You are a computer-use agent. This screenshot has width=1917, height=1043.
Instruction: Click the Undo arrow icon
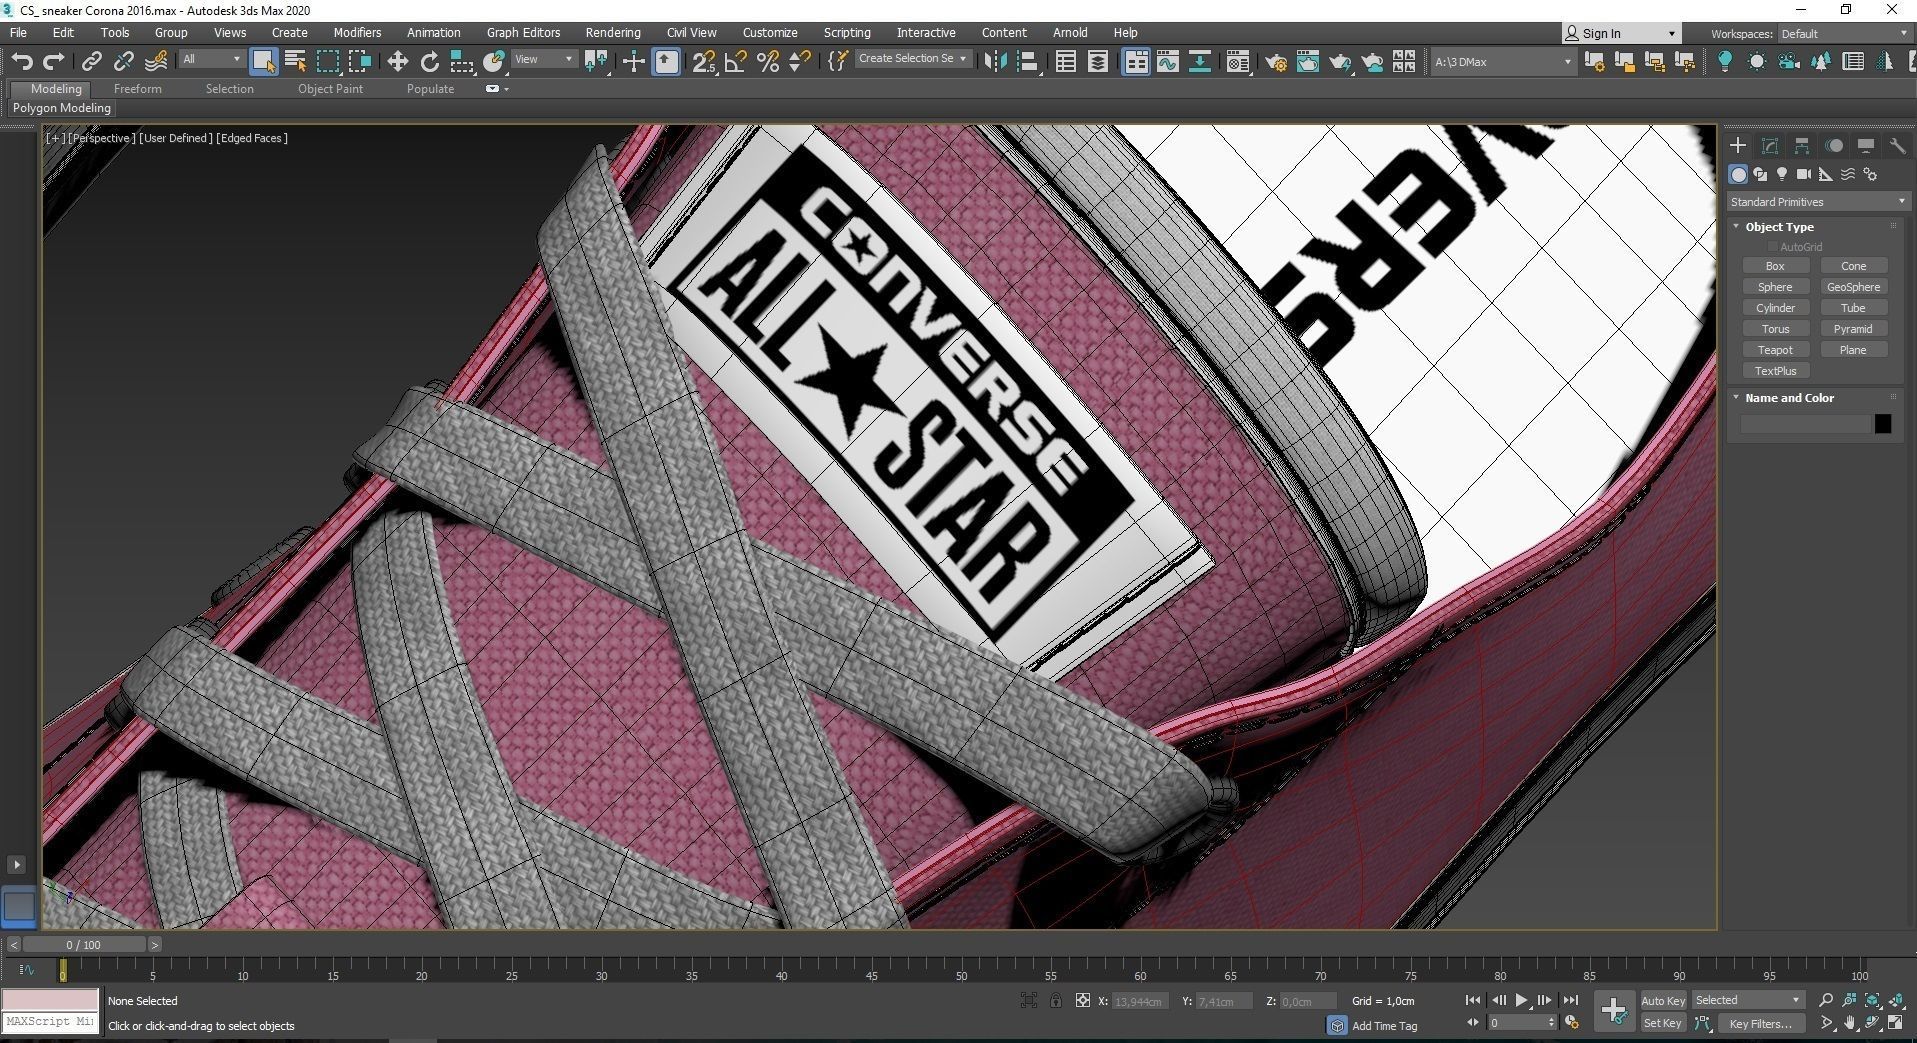(x=21, y=62)
